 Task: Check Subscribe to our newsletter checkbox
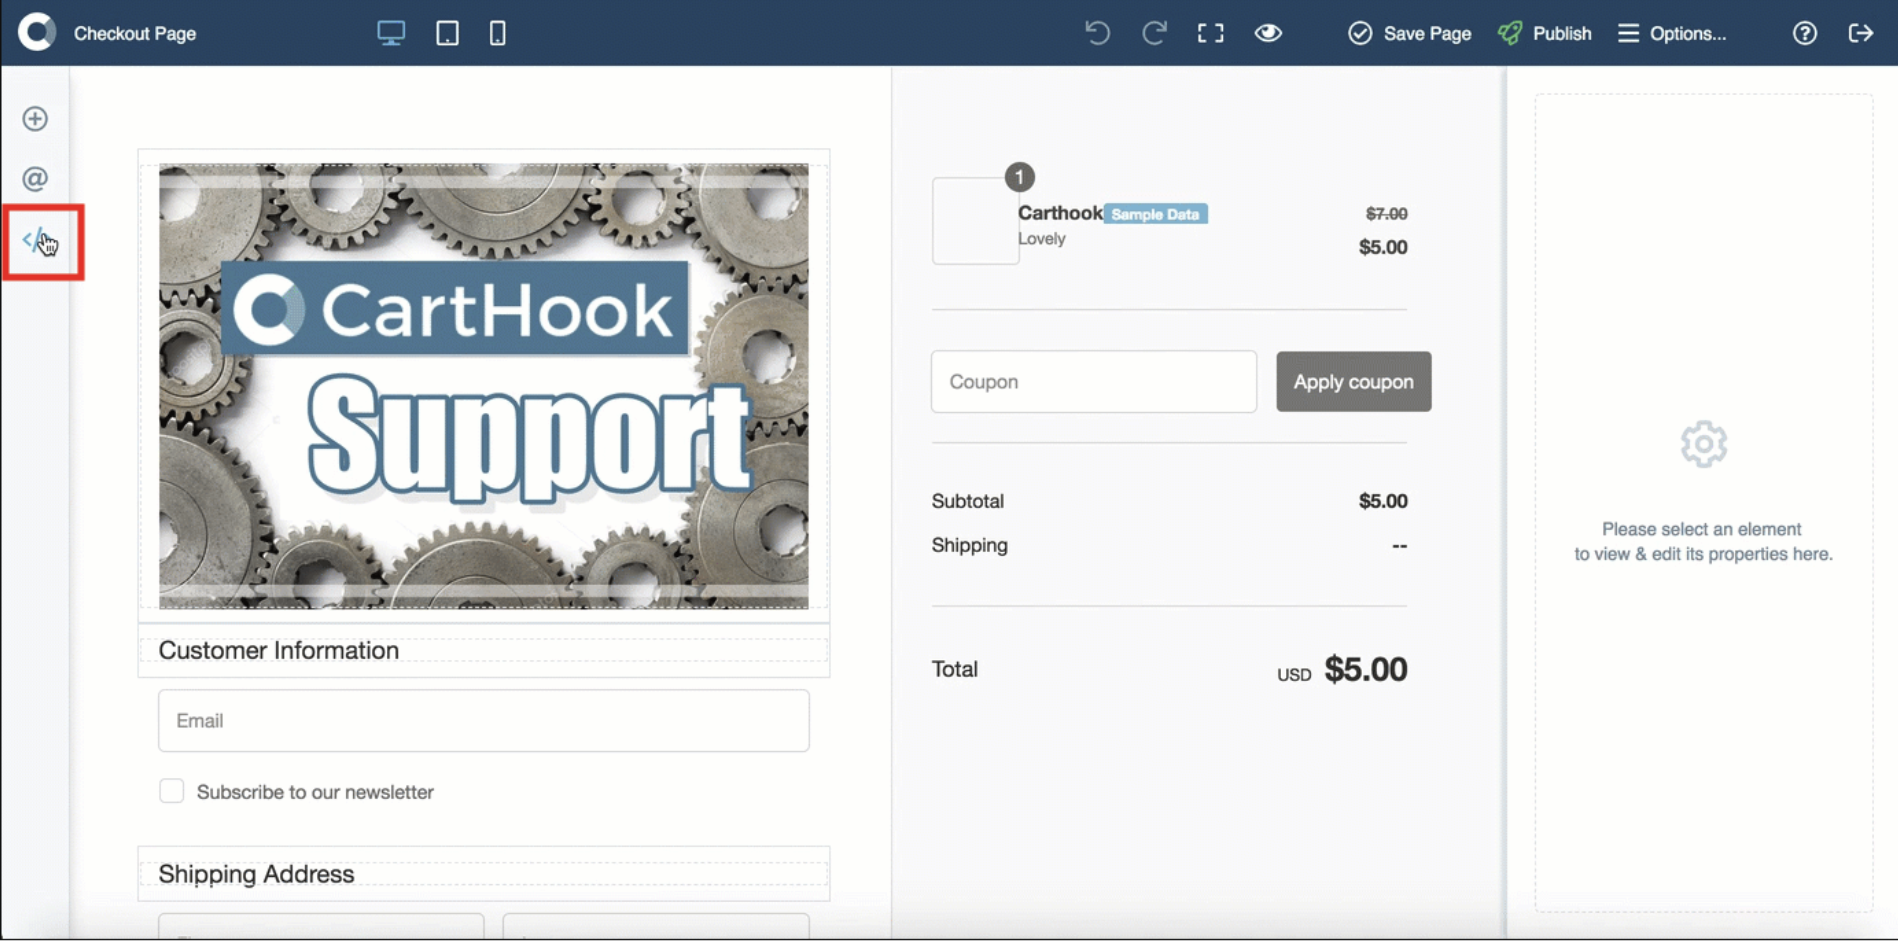[x=172, y=791]
